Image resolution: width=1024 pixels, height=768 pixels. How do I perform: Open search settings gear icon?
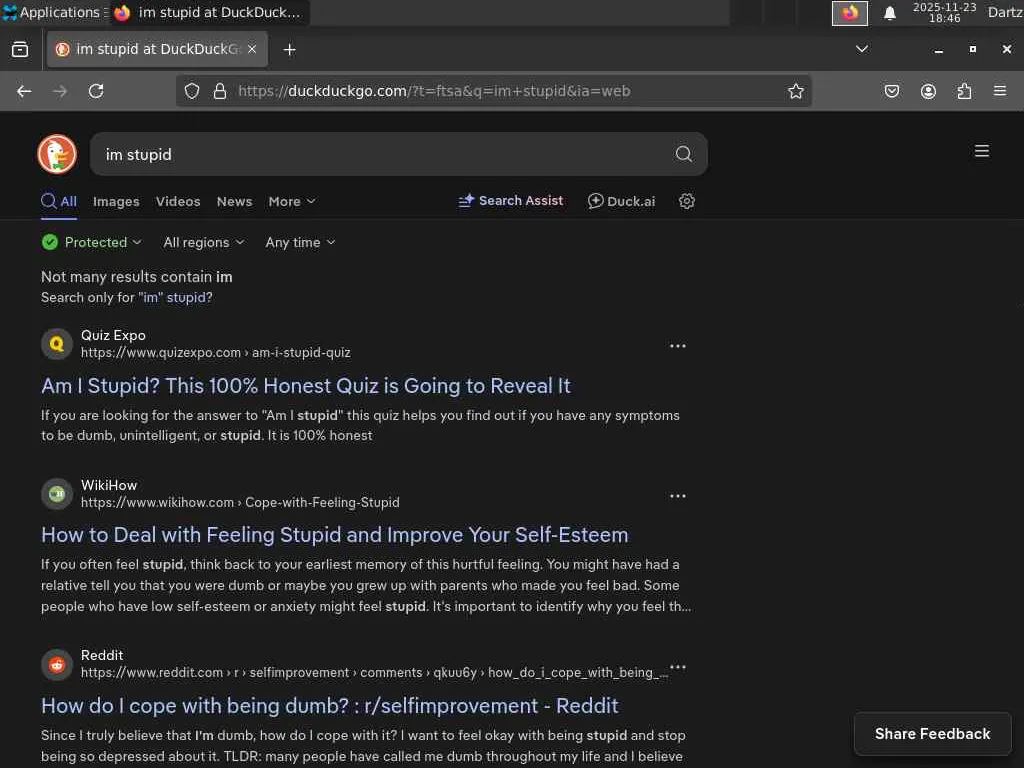[x=686, y=201]
